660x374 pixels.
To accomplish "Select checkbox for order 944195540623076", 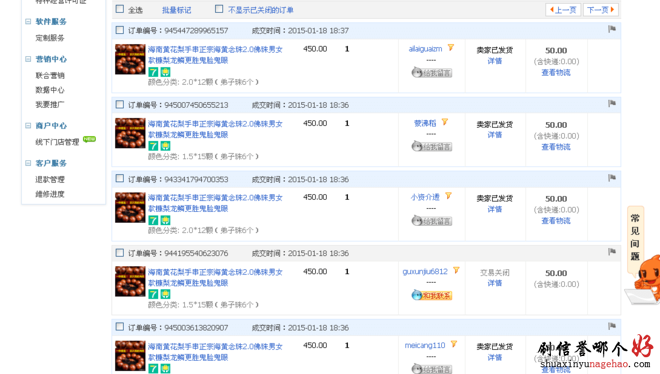I will 120,252.
